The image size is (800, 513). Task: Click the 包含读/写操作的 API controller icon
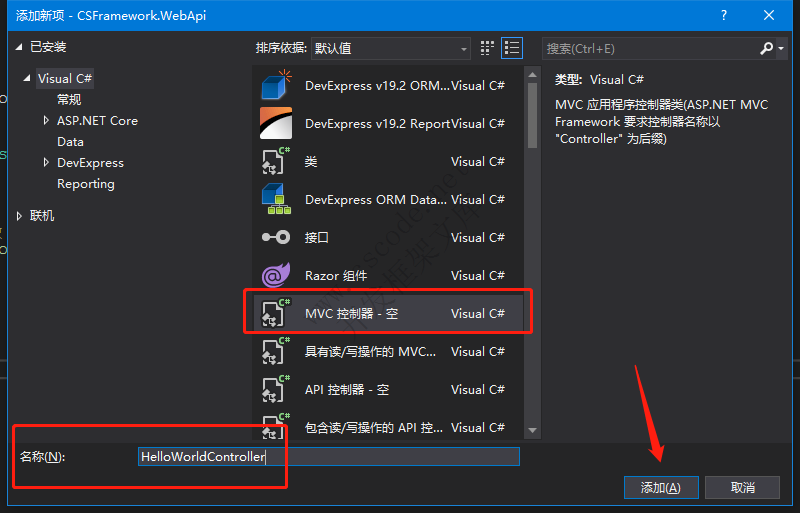276,426
